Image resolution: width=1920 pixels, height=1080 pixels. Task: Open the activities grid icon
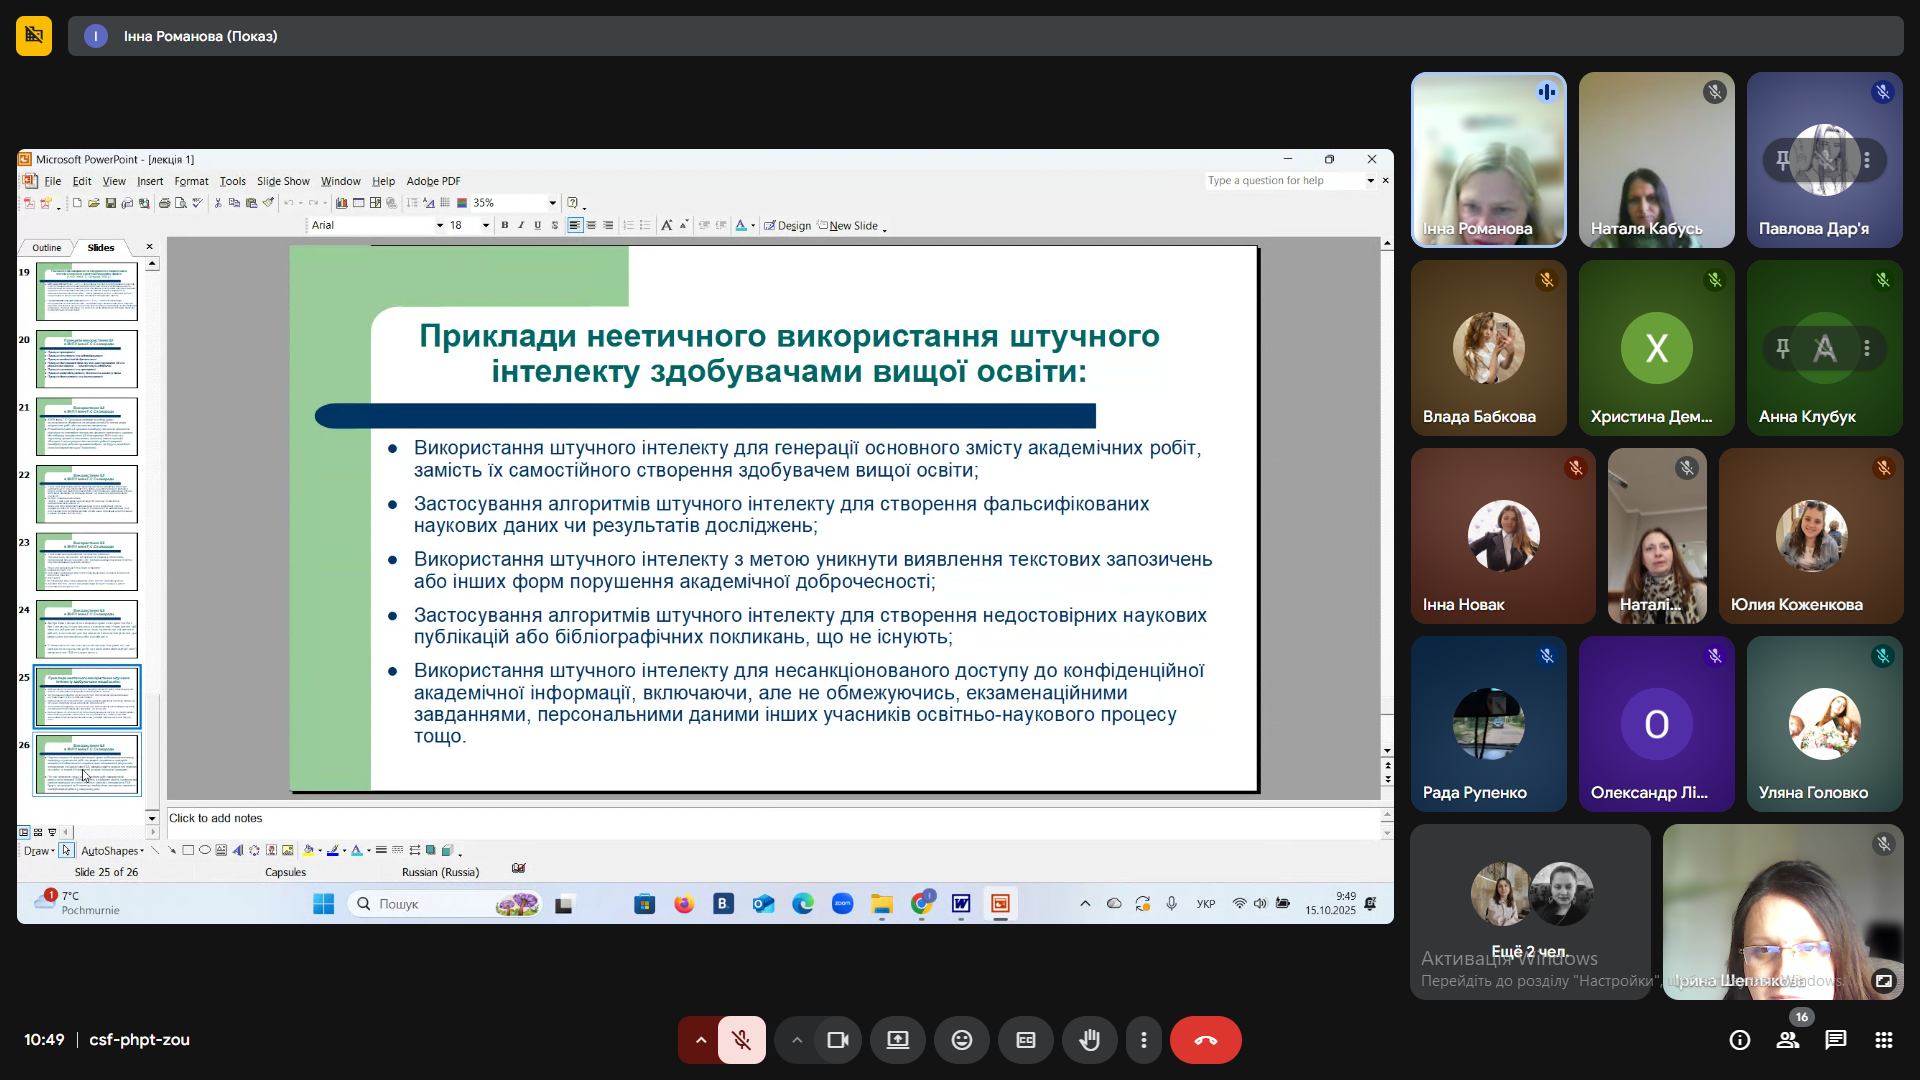(x=1883, y=1040)
